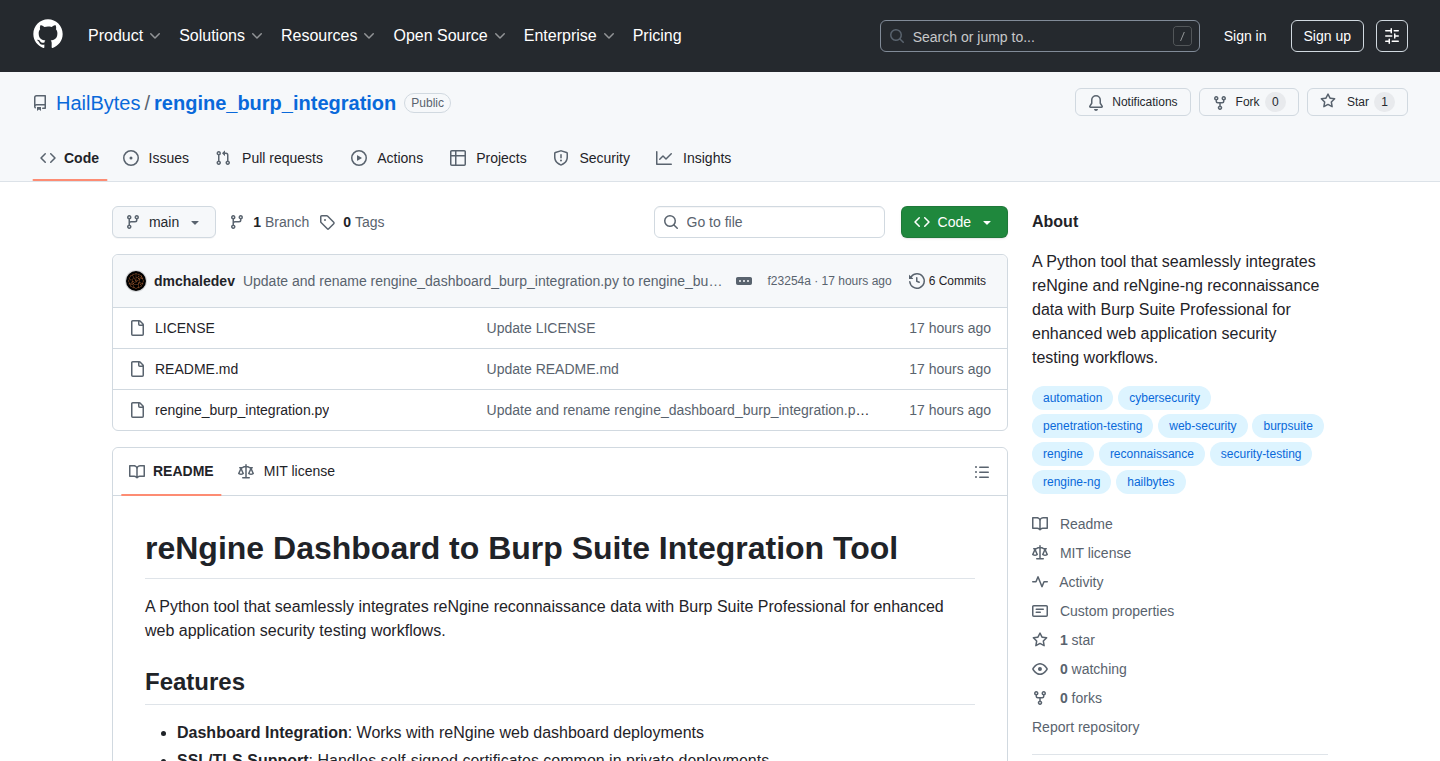Open the appearance settings icon button
The width and height of the screenshot is (1440, 761).
1392,36
